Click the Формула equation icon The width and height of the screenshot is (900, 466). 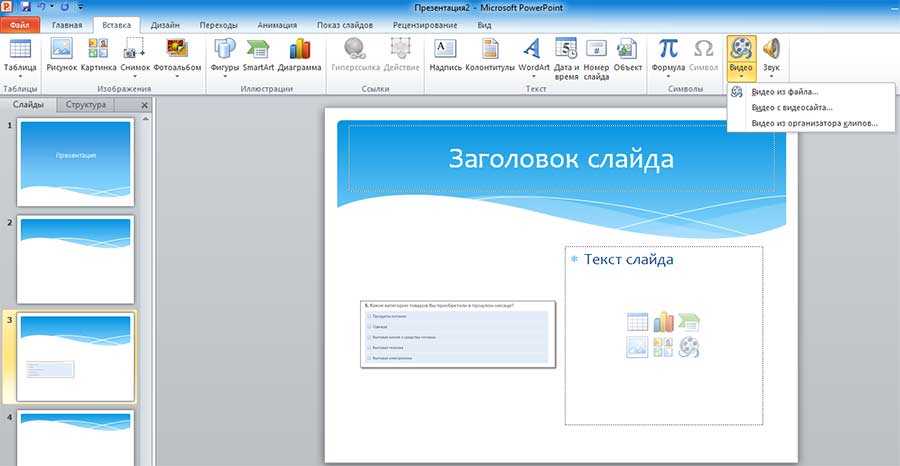pyautogui.click(x=668, y=48)
